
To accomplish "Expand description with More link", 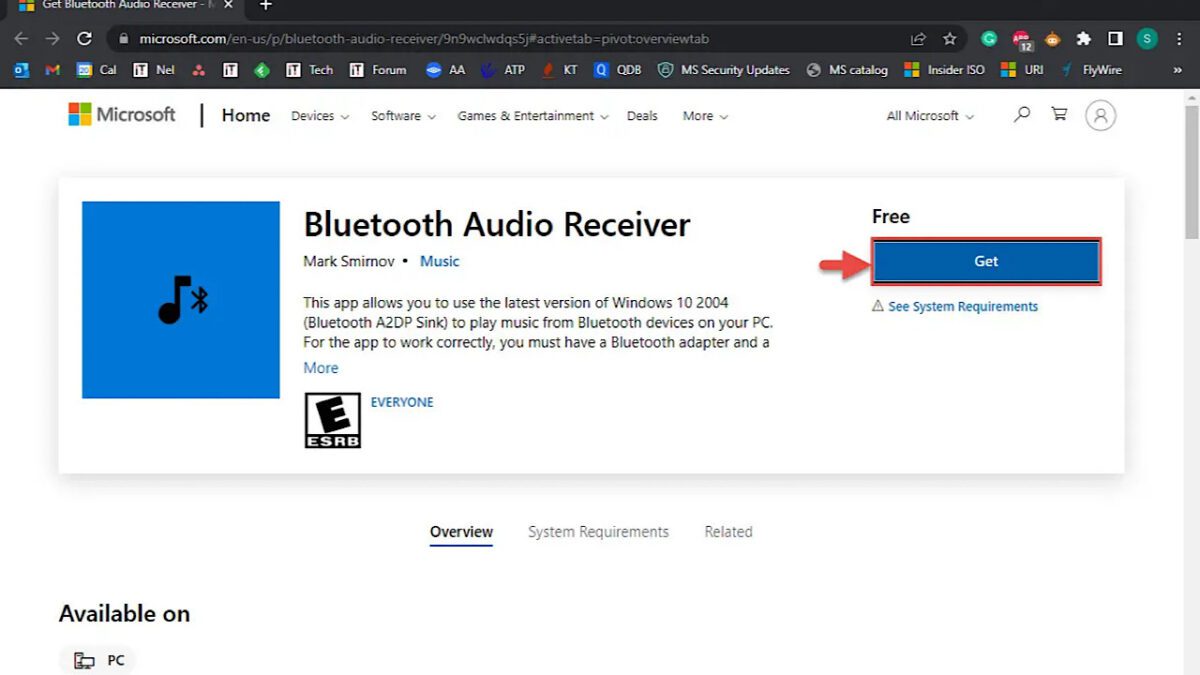I will (321, 368).
